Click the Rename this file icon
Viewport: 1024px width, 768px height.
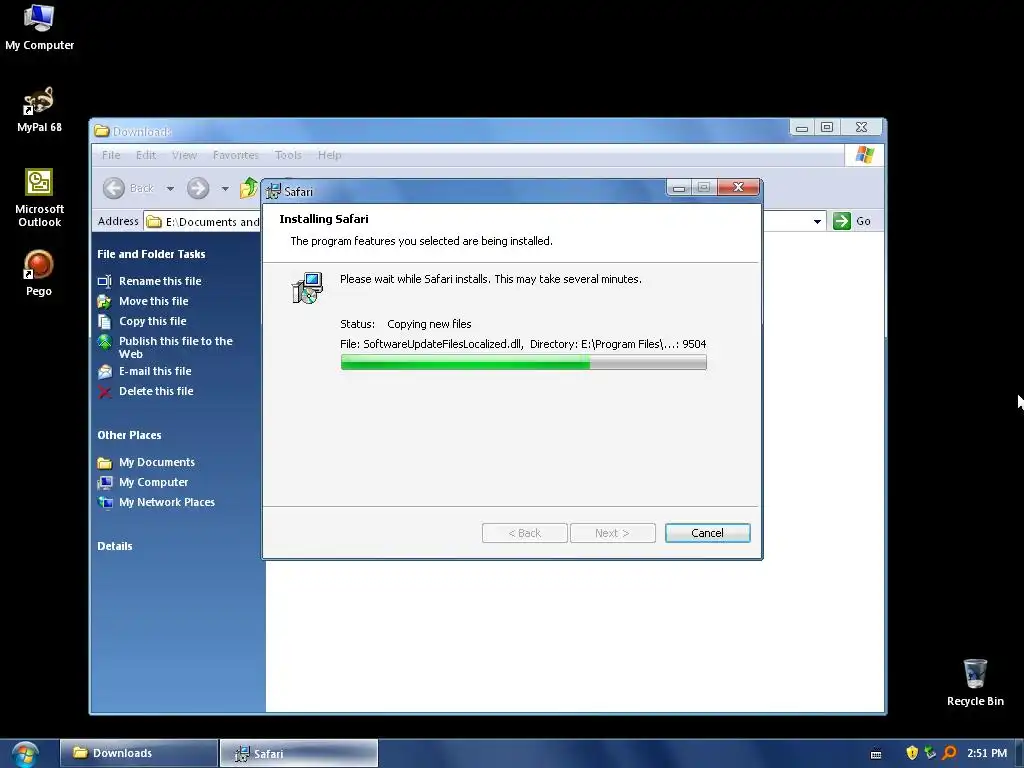coord(104,281)
